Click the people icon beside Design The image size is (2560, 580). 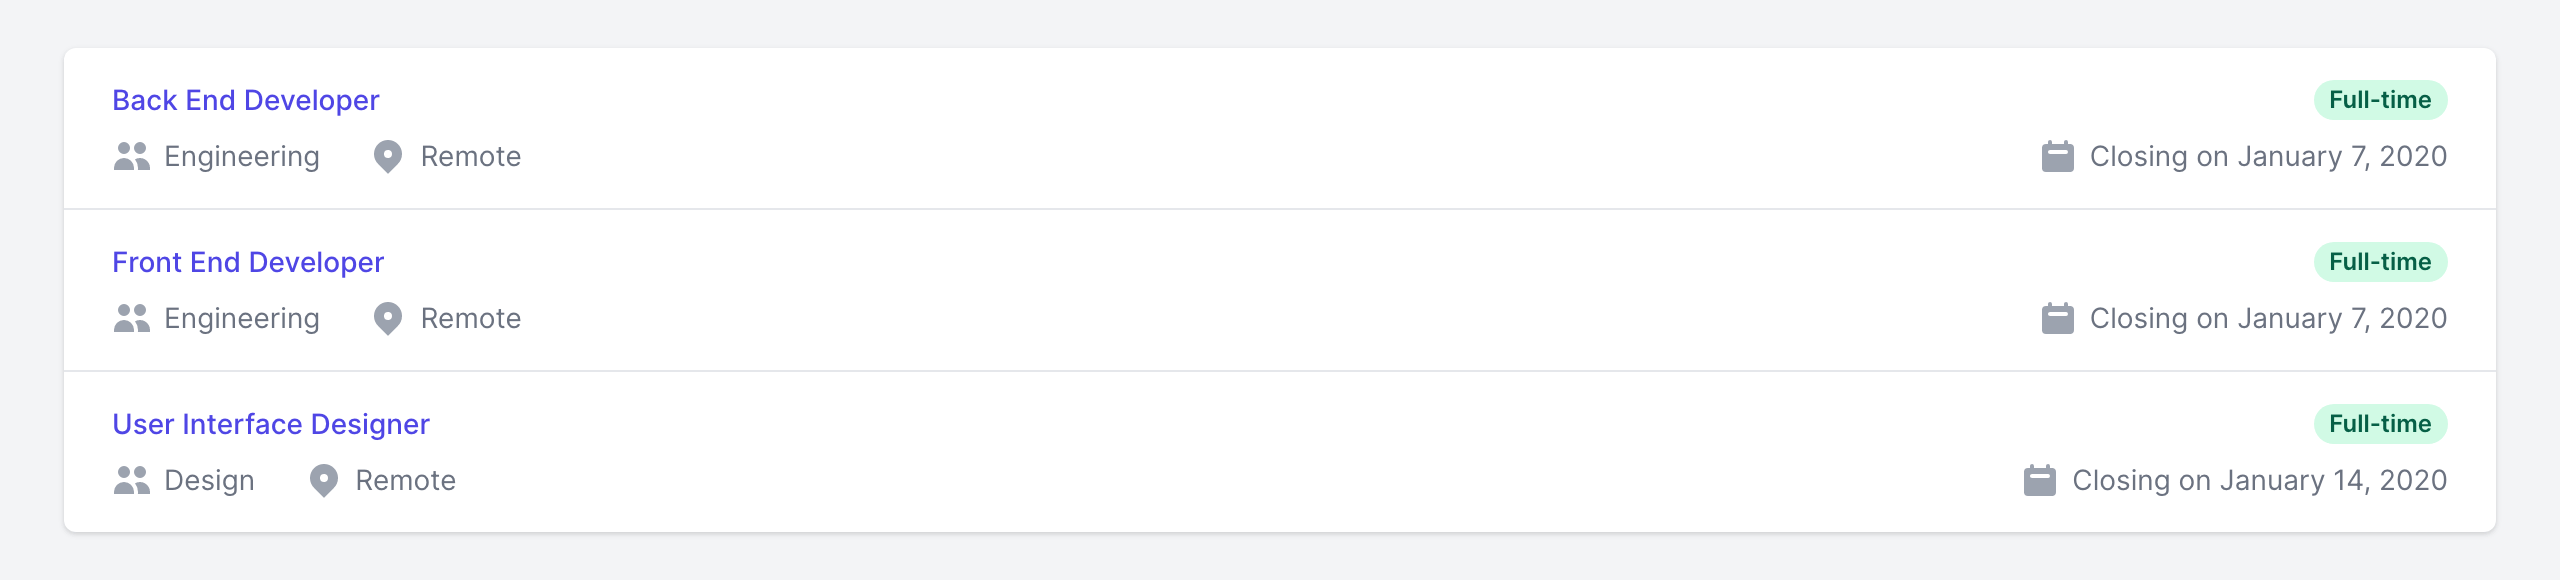(x=131, y=481)
